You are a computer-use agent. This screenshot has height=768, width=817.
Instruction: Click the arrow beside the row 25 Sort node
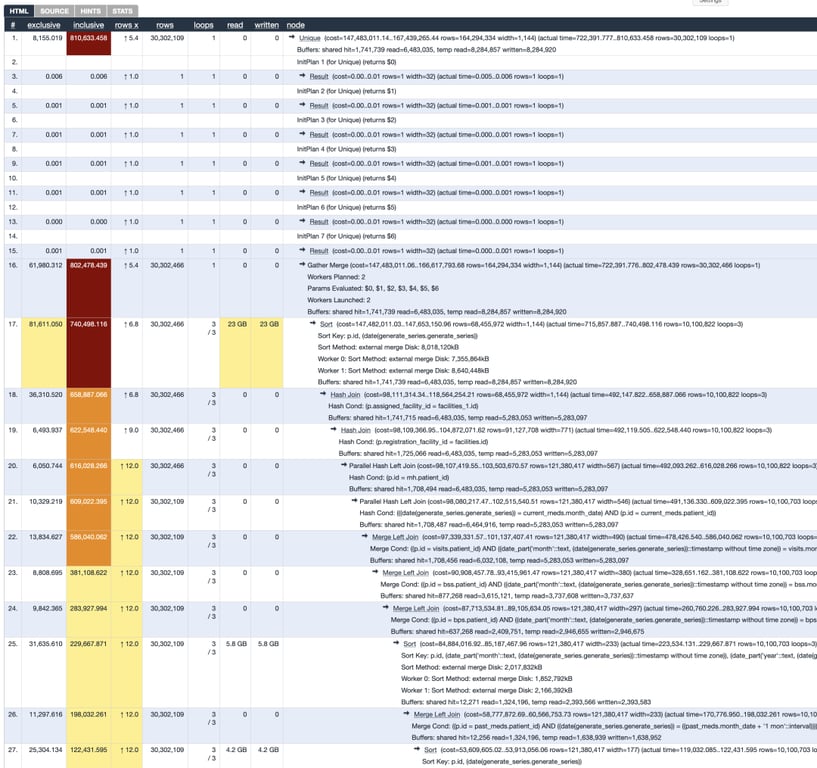[396, 643]
